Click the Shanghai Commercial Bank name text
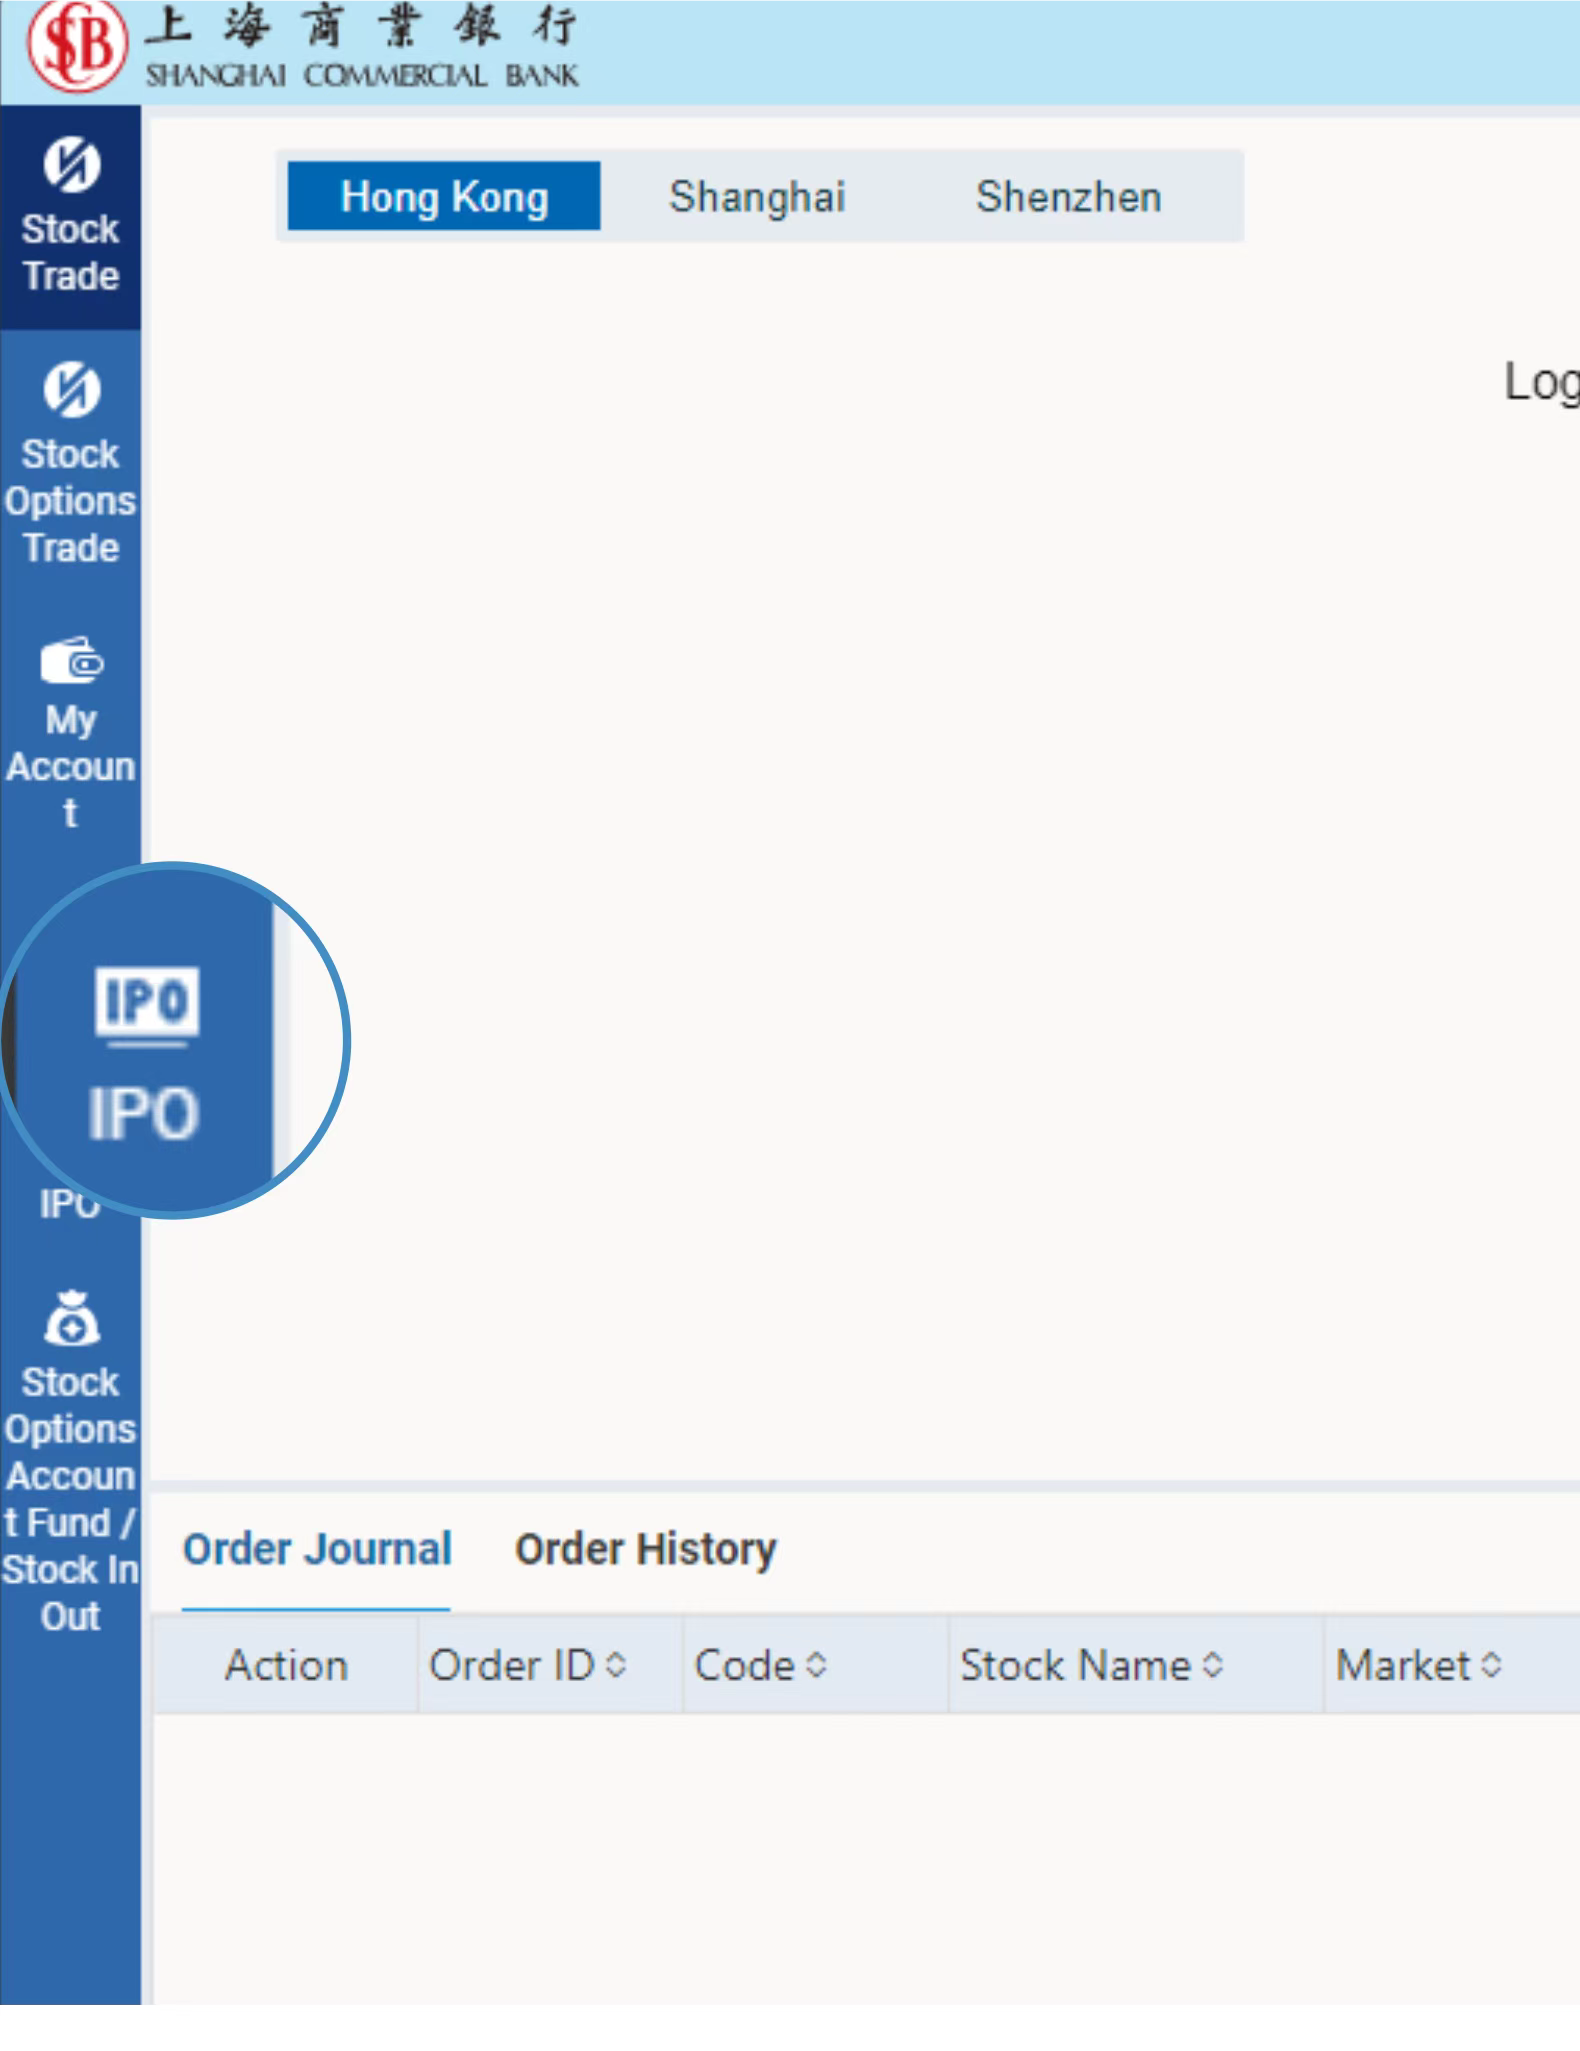 click(x=361, y=75)
